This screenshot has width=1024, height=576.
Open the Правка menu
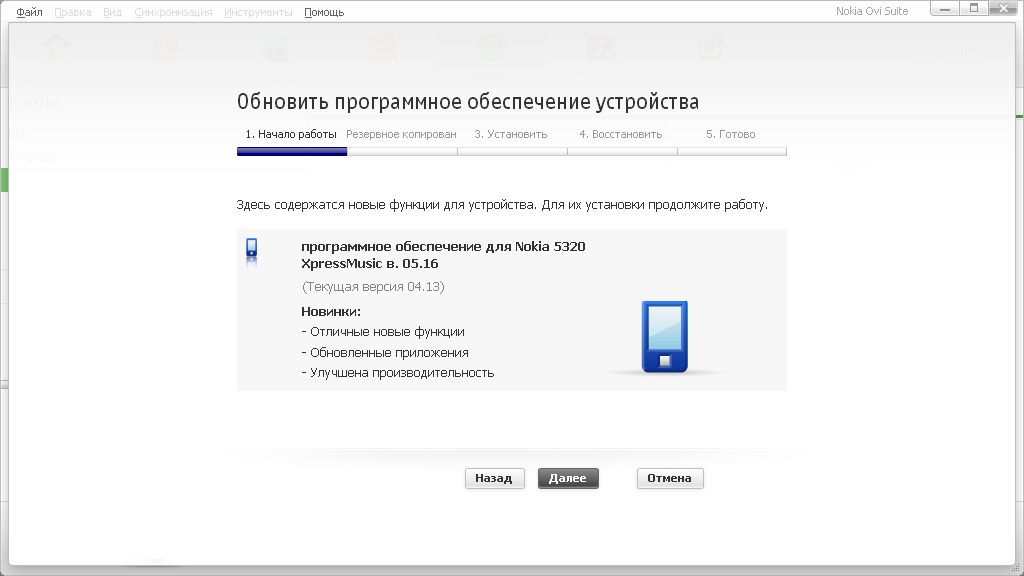click(72, 12)
